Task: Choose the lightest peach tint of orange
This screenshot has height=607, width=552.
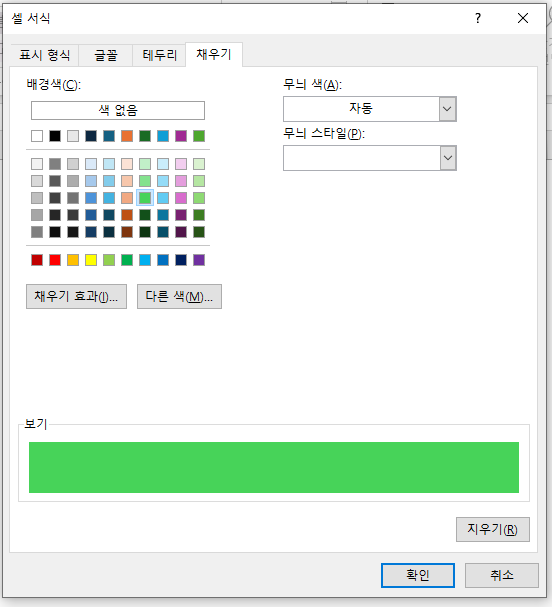Action: [x=127, y=164]
